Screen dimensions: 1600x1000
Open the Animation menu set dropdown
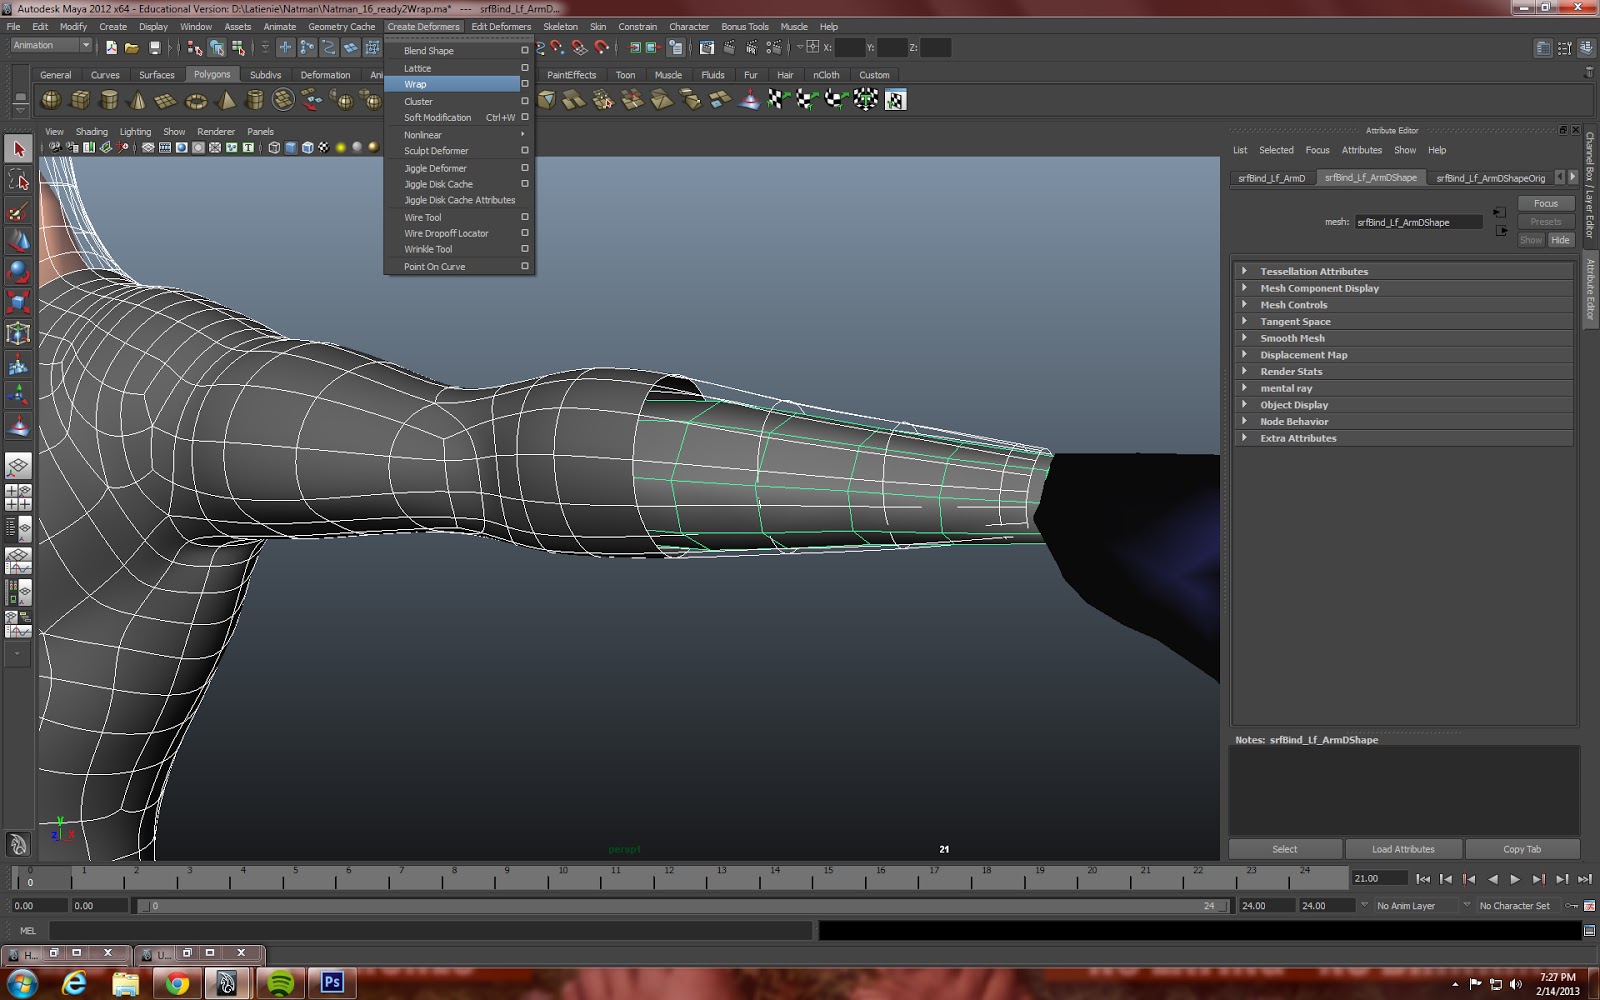[50, 45]
